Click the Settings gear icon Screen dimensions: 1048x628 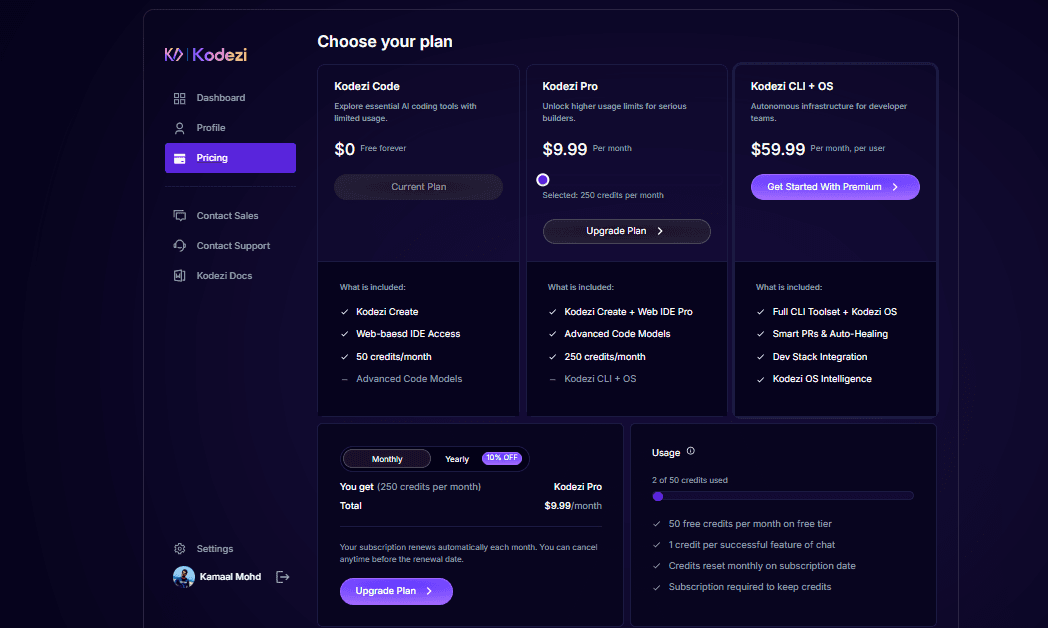tap(179, 548)
